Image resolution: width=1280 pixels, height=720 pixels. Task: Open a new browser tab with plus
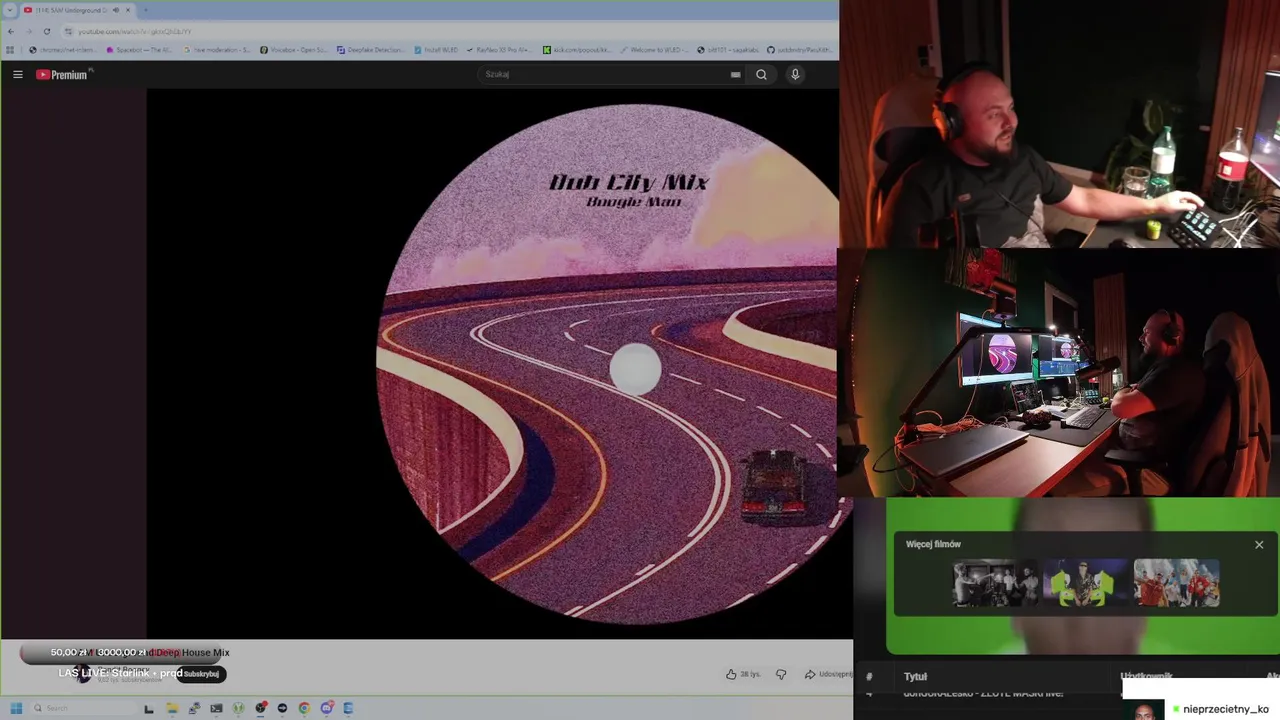146,10
